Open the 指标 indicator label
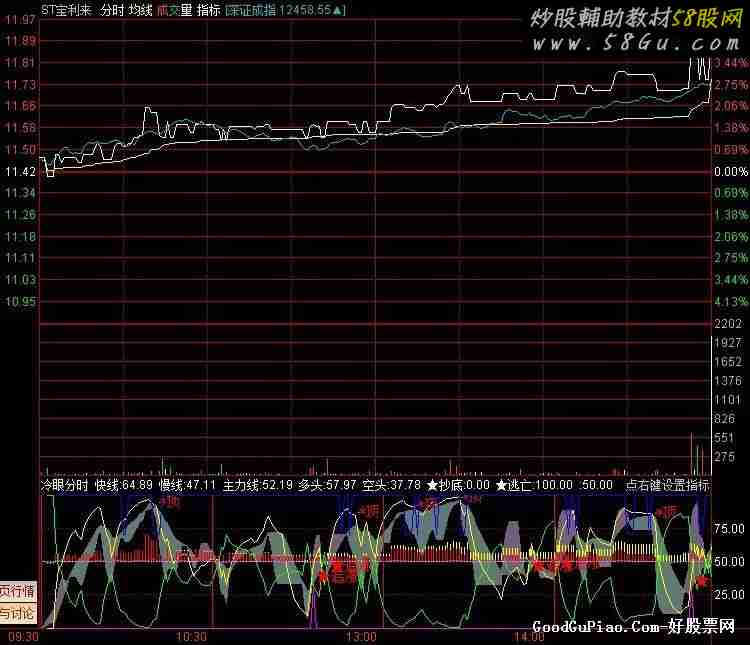Screen dimensions: 750x645 (x=209, y=10)
